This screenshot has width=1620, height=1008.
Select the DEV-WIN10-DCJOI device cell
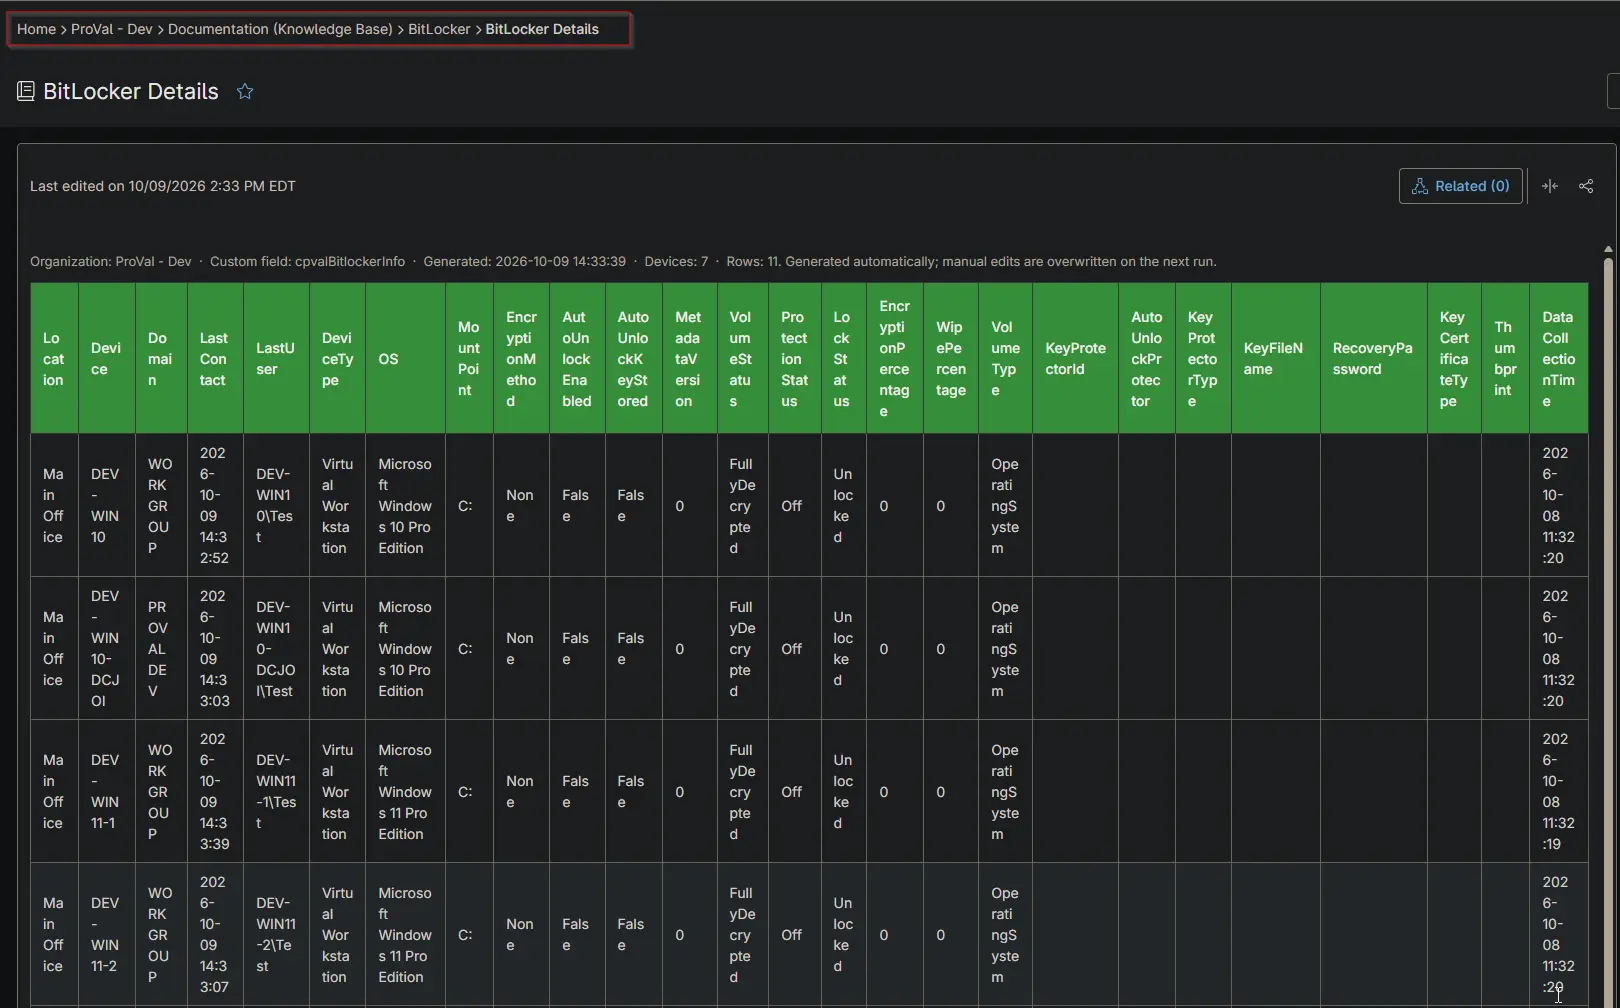point(106,649)
